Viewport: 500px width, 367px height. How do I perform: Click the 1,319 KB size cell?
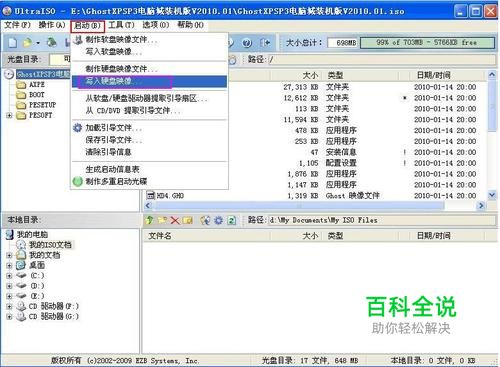click(303, 196)
